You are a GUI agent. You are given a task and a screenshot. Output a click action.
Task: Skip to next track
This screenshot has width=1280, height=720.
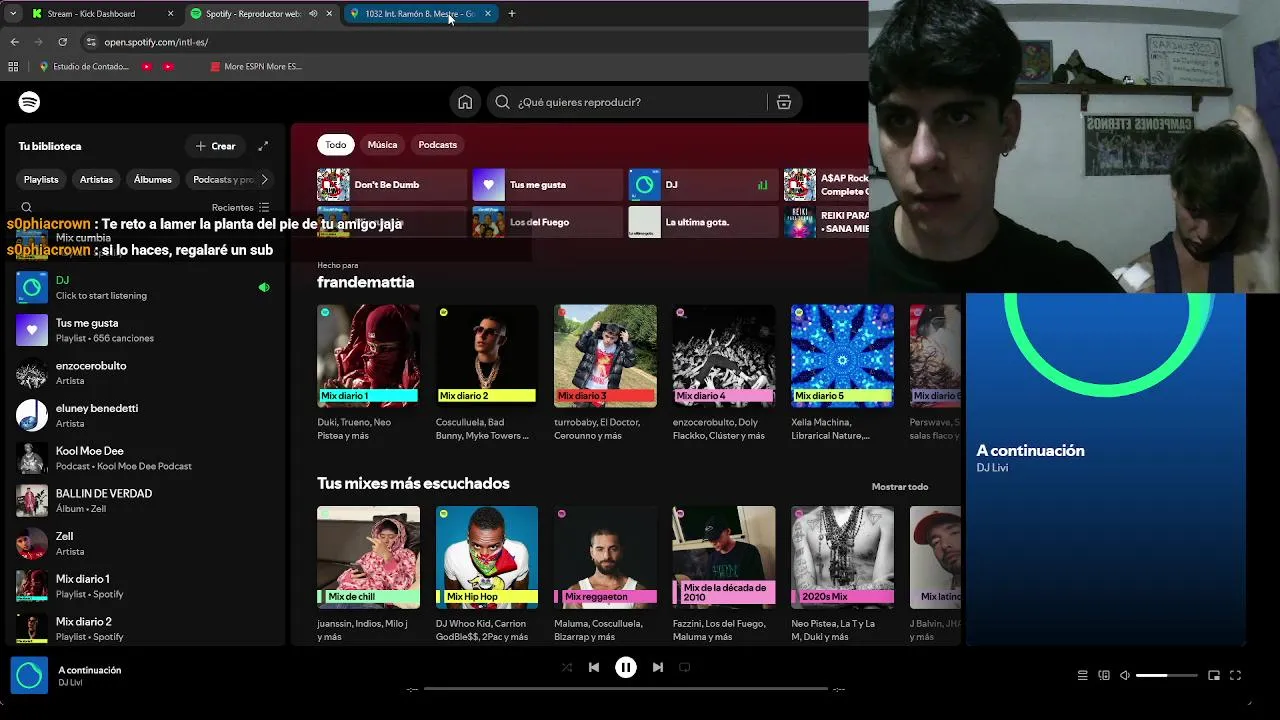point(658,667)
